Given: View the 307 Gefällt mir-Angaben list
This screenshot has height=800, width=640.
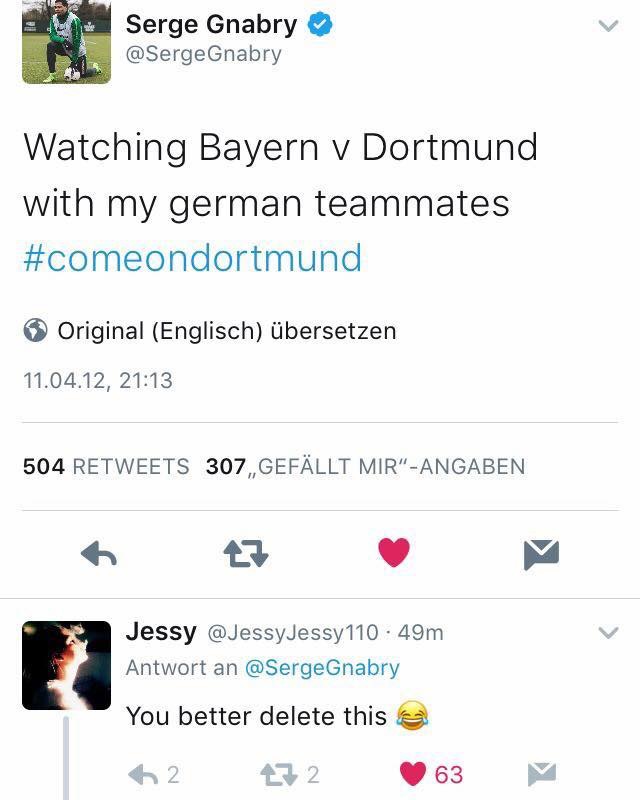Looking at the screenshot, I should 365,466.
